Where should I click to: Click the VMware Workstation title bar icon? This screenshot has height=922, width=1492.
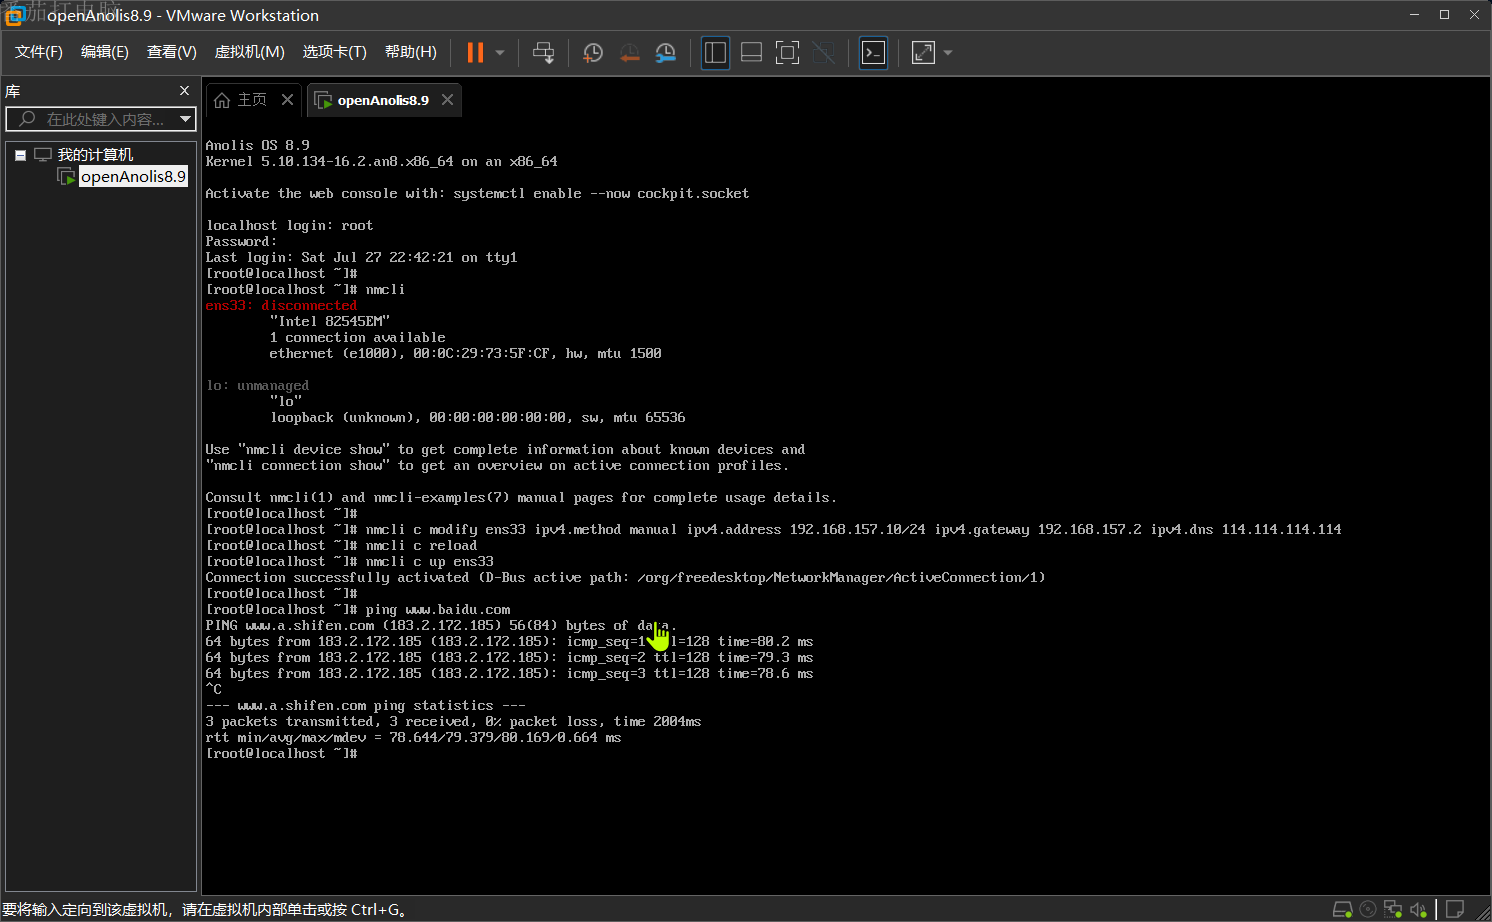[15, 15]
